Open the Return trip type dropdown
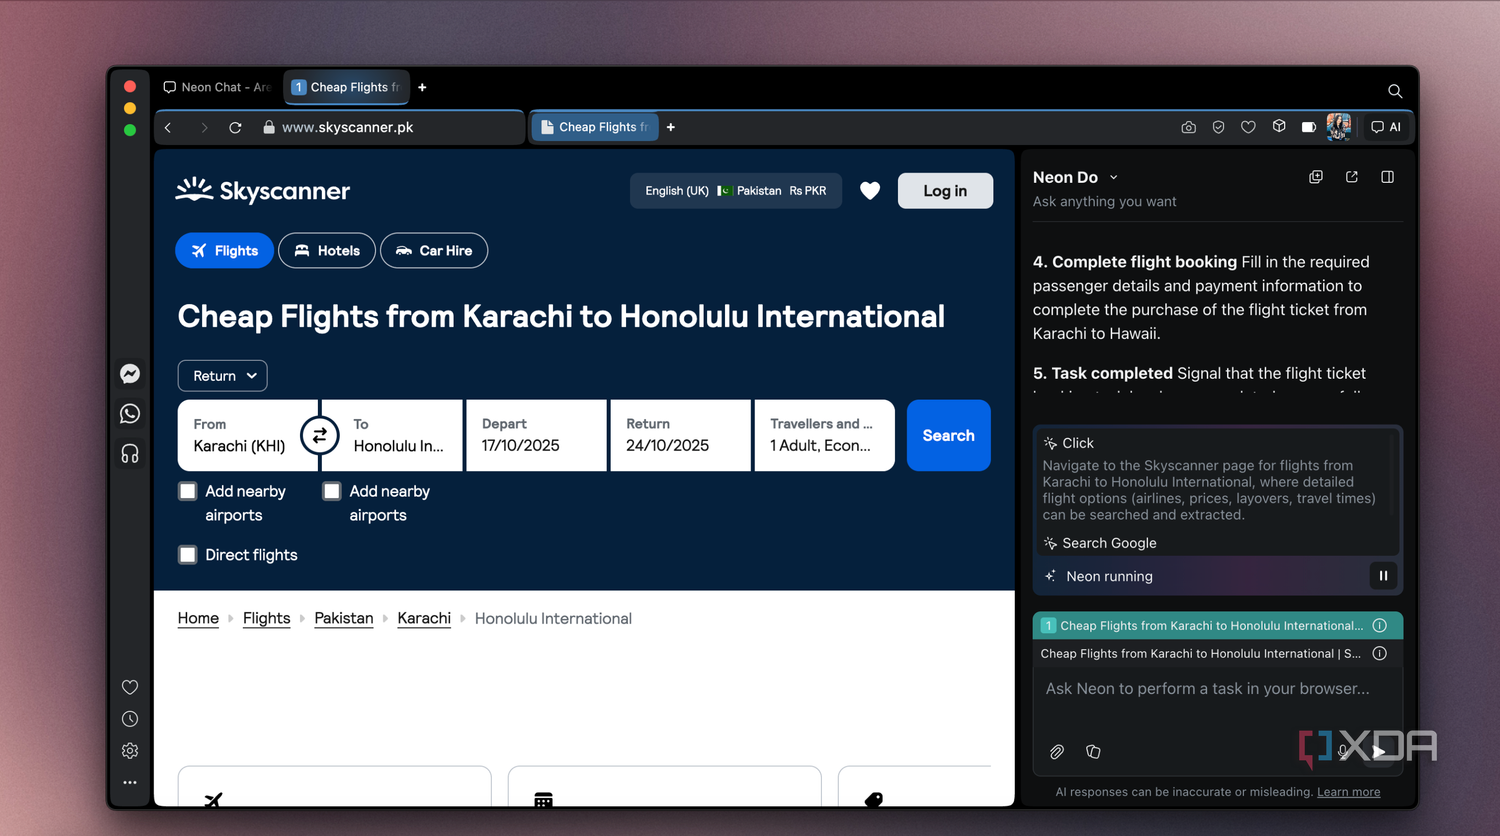This screenshot has width=1500, height=836. (223, 376)
